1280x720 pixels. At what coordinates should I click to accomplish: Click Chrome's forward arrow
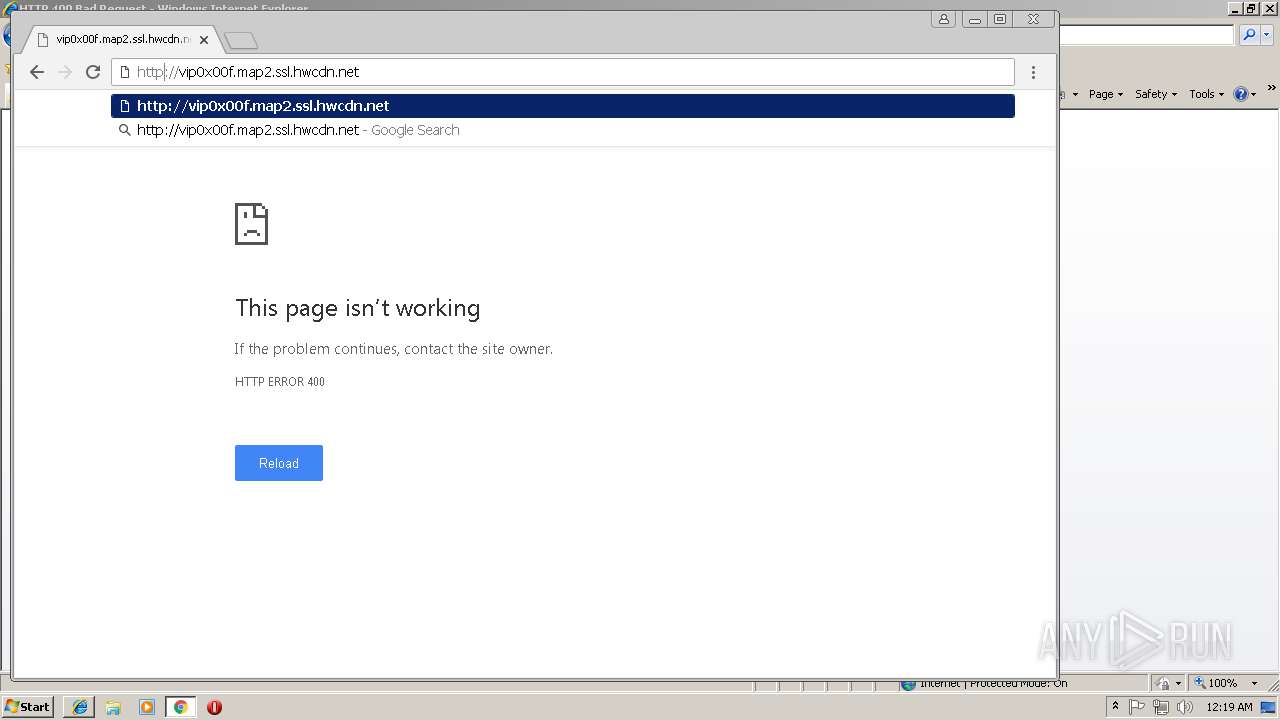[65, 72]
